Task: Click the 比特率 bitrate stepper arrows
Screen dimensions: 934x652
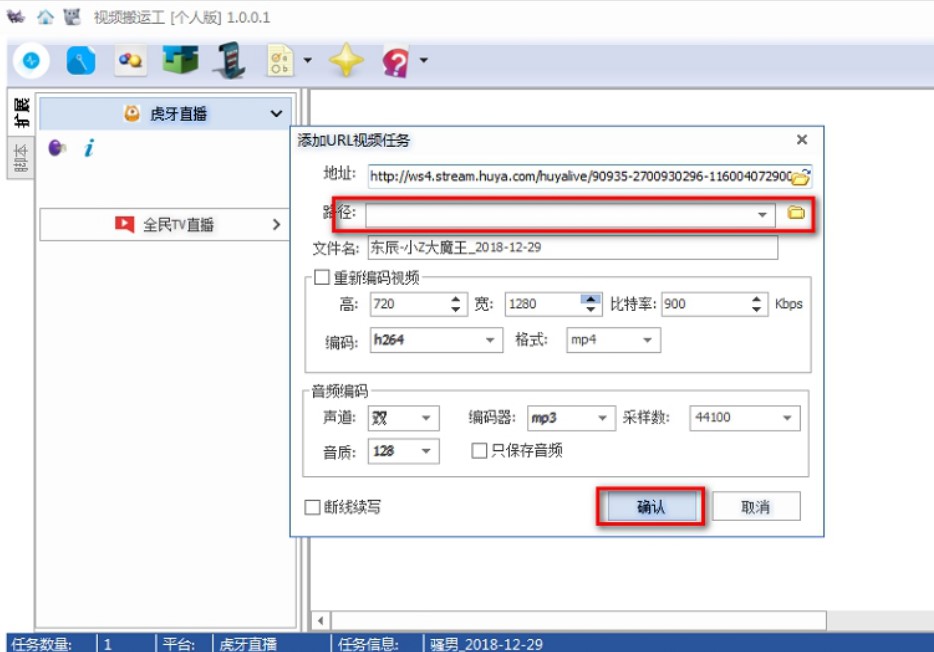Action: click(756, 304)
